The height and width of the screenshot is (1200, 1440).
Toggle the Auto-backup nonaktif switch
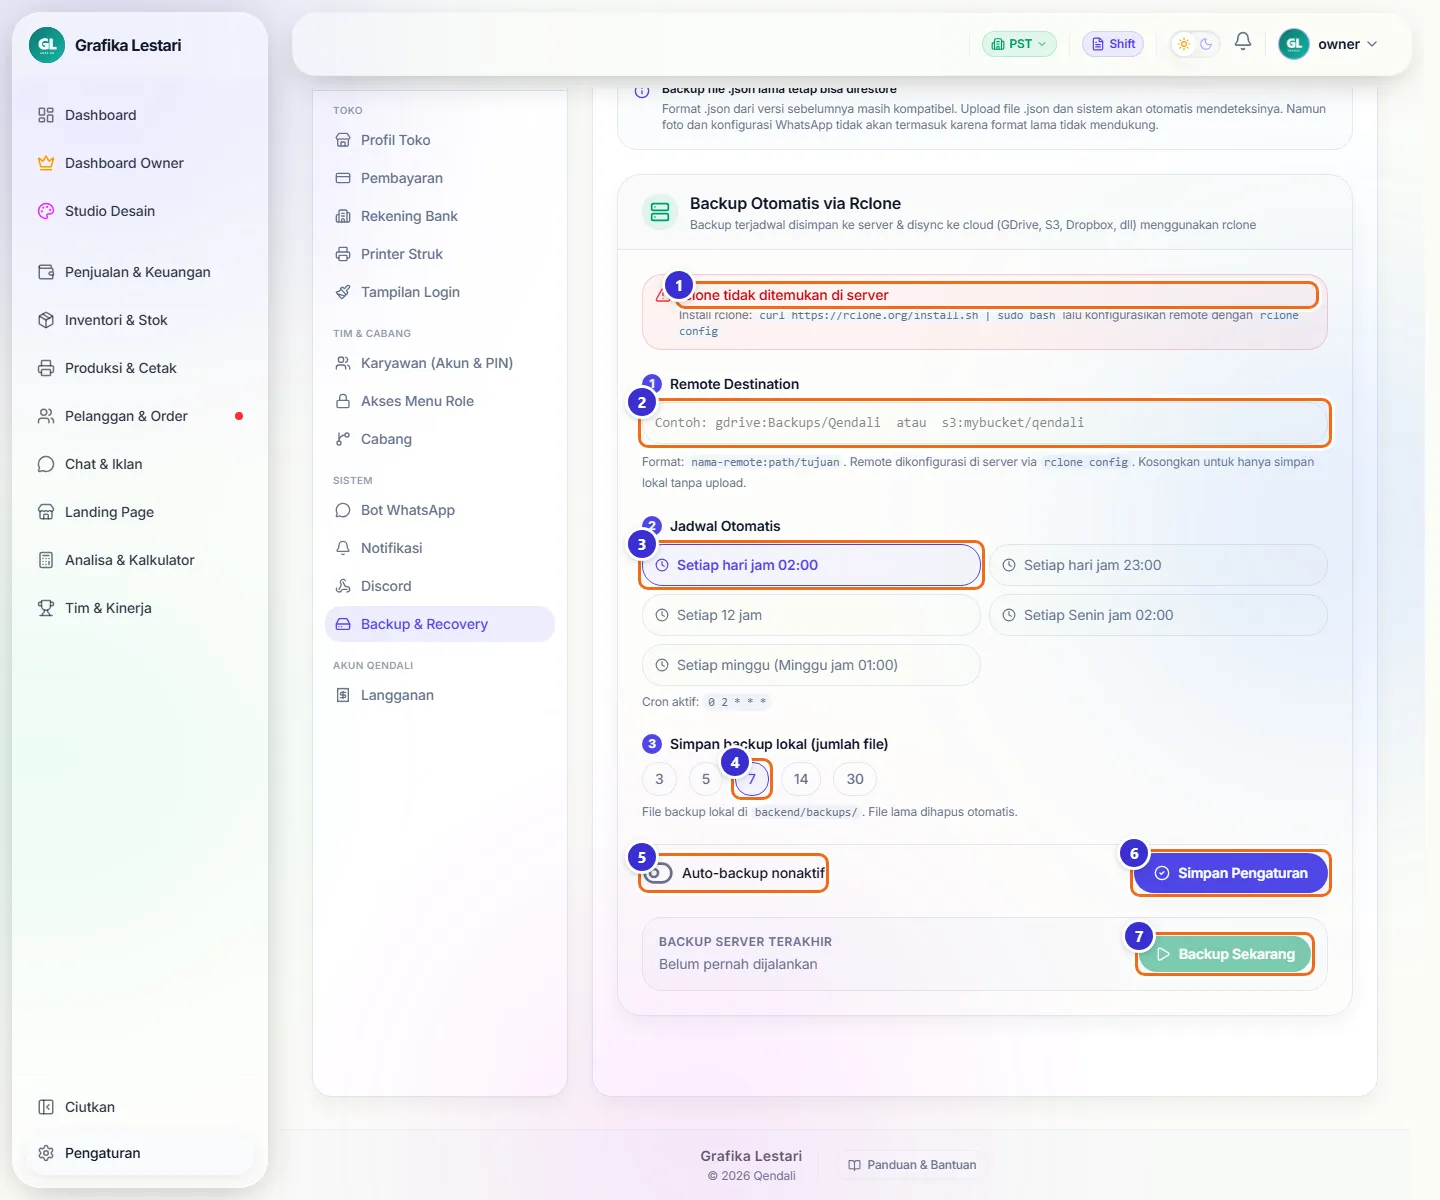point(658,873)
